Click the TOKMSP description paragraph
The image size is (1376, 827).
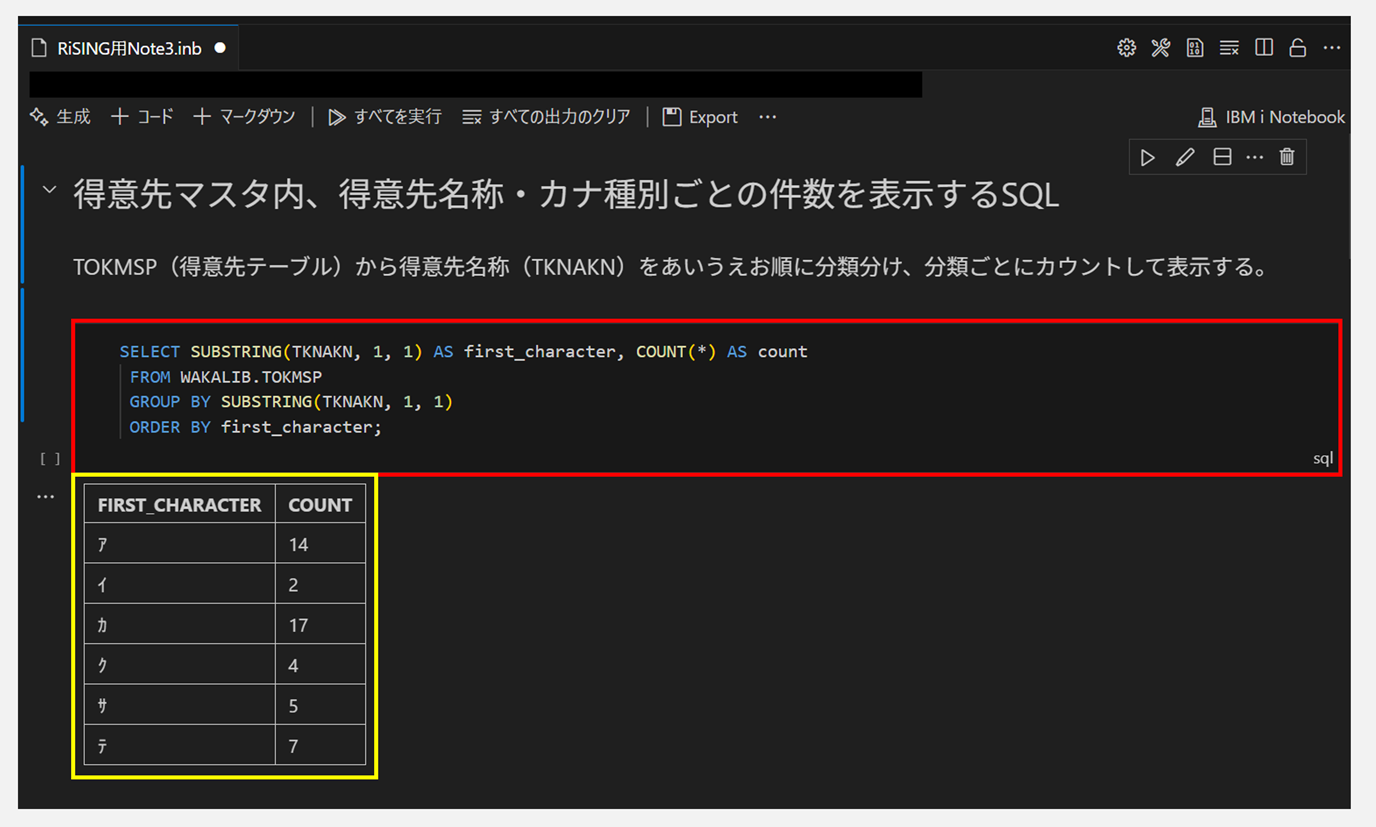tap(671, 268)
